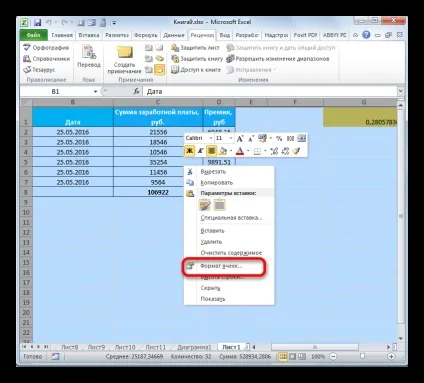Image resolution: width=424 pixels, height=383 pixels.
Task: Select the Лист10 sheet tab
Action: (125, 347)
